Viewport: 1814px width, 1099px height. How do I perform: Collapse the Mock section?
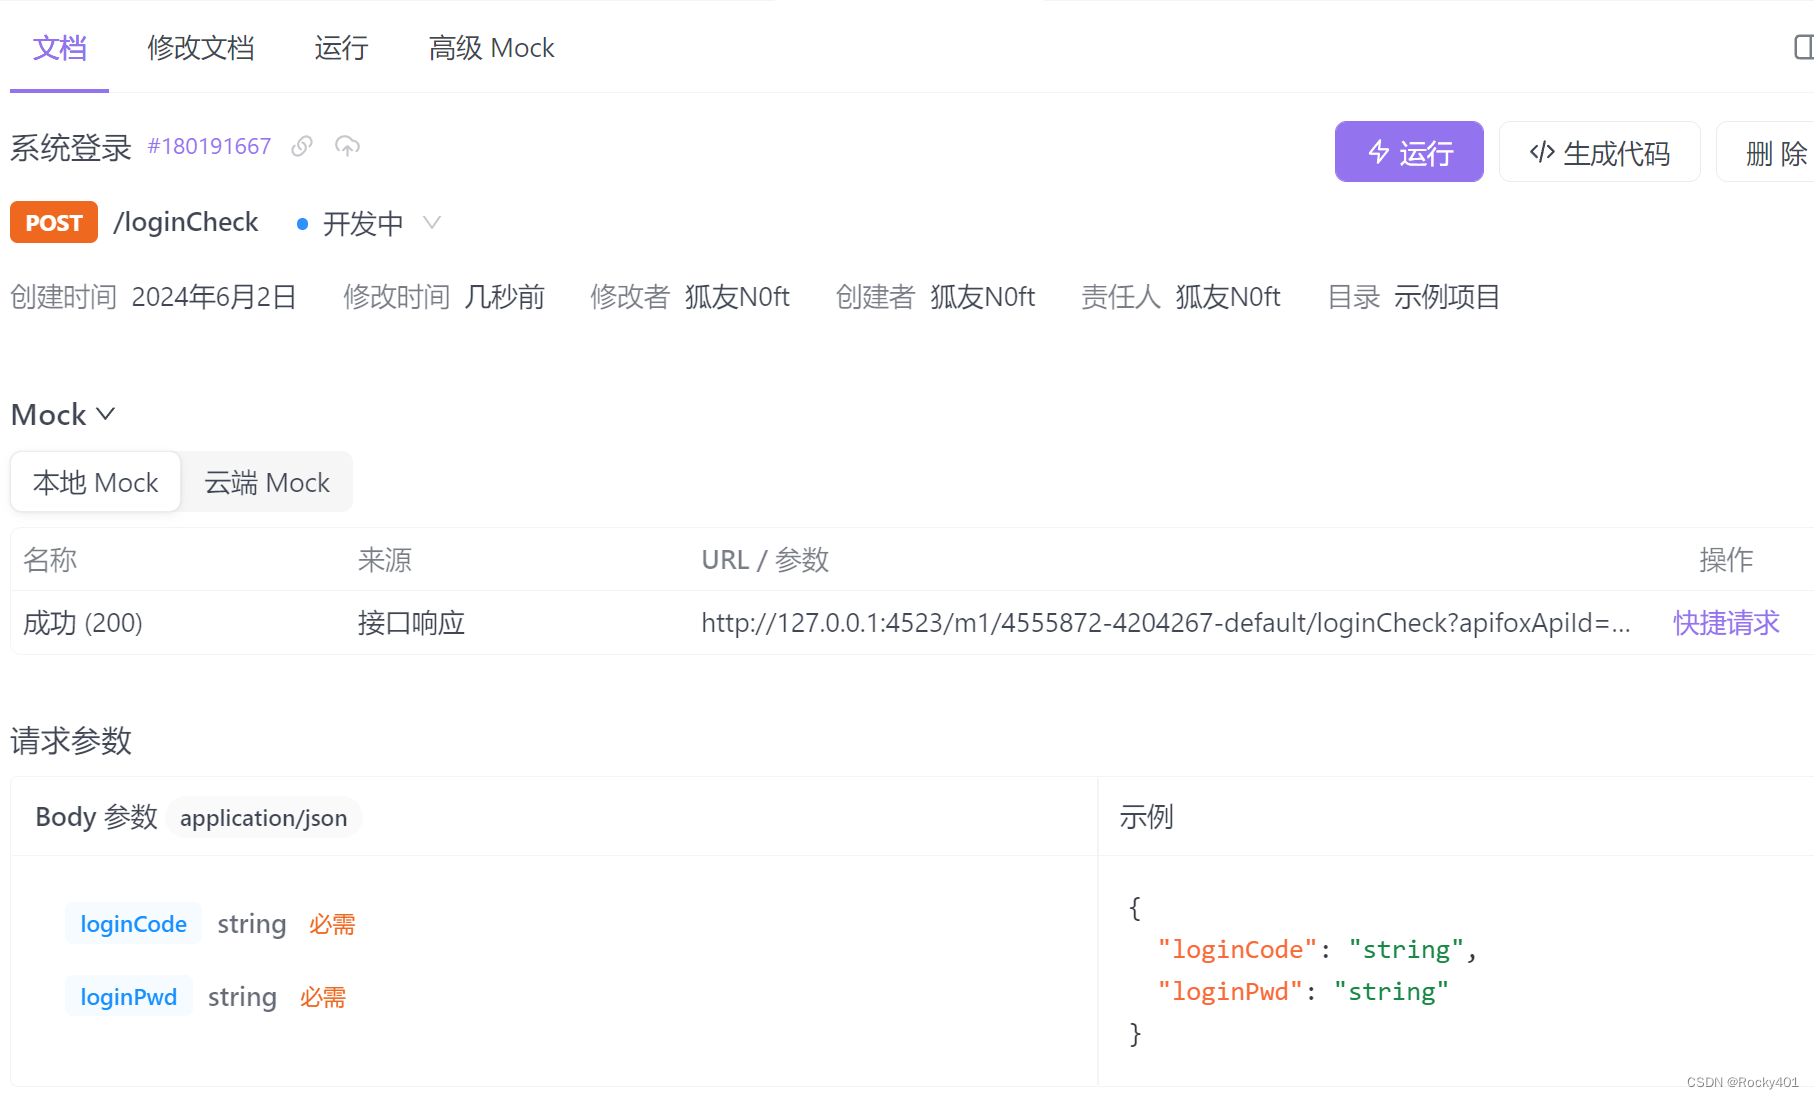coord(105,413)
